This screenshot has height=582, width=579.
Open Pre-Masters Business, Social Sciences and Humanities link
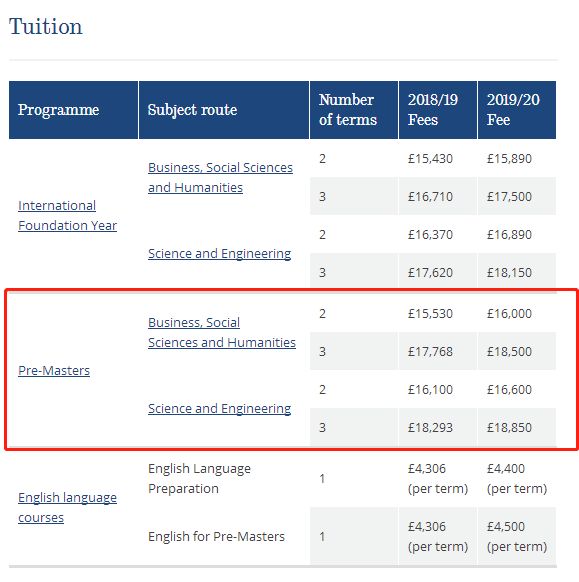[222, 333]
